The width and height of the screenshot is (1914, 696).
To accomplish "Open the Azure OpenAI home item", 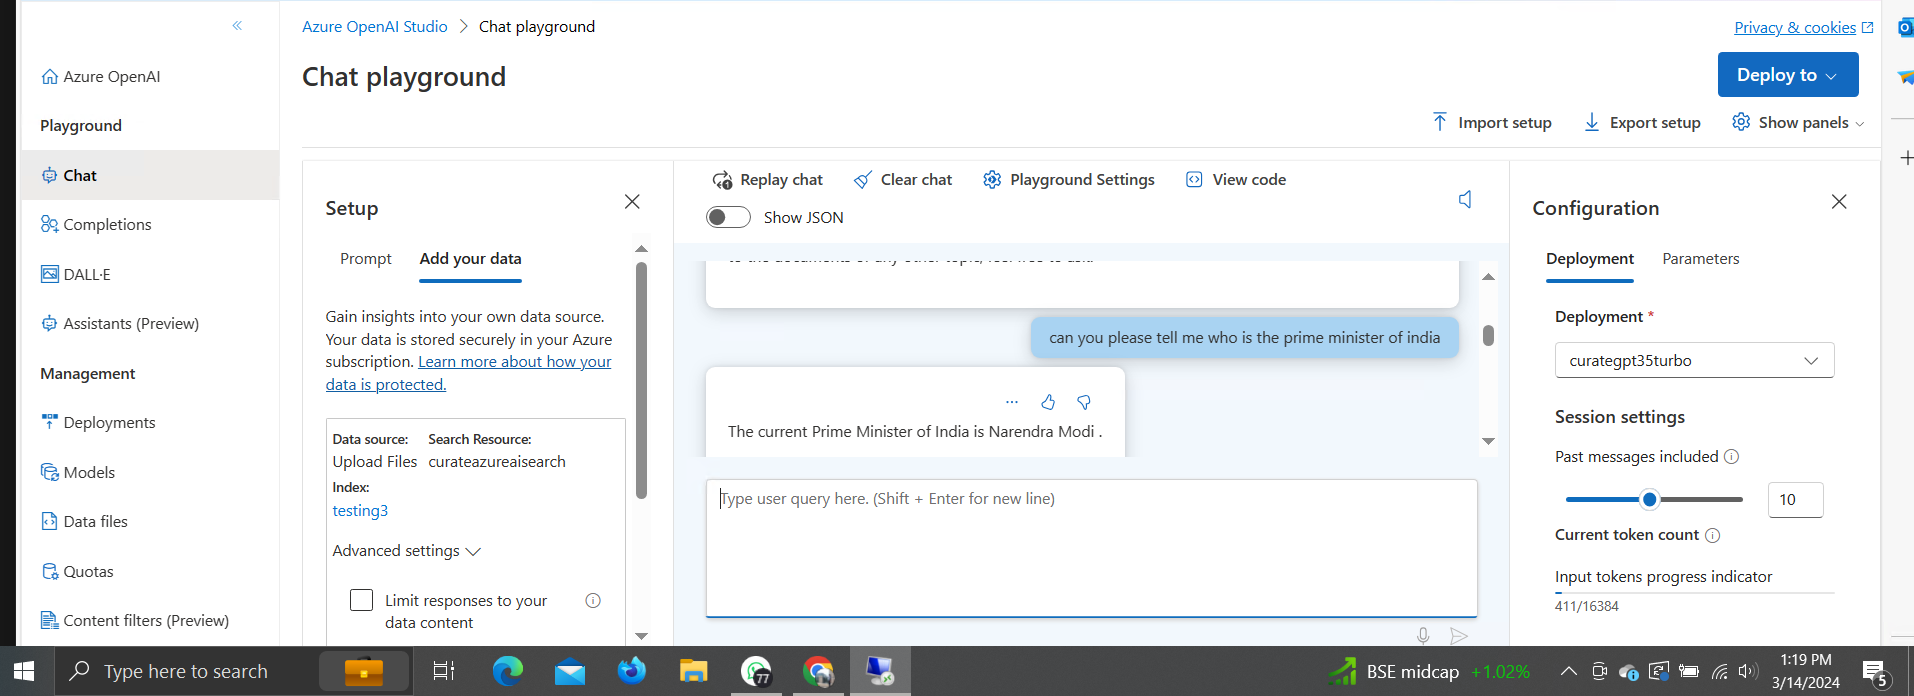I will (101, 77).
